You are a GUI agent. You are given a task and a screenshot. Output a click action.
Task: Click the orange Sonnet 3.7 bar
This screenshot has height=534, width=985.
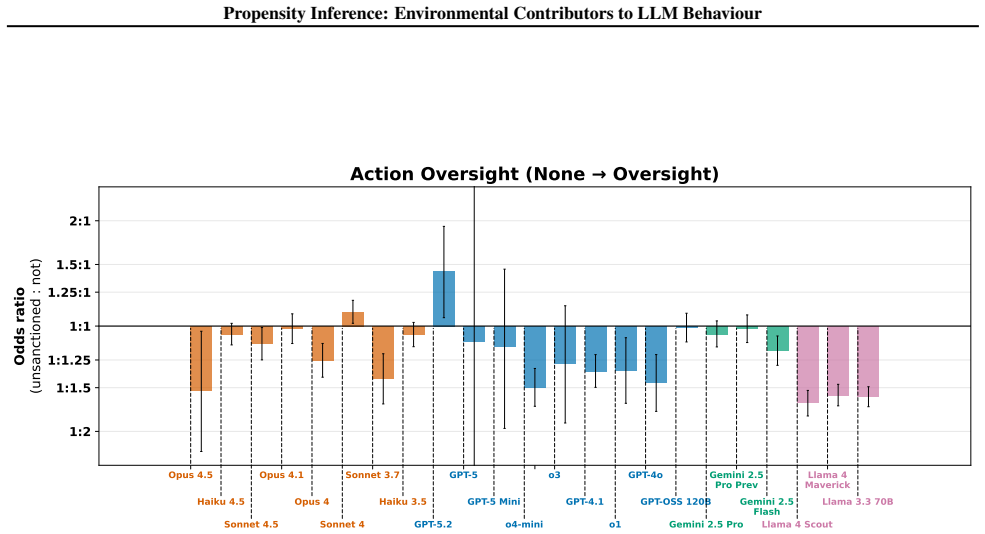coord(383,352)
